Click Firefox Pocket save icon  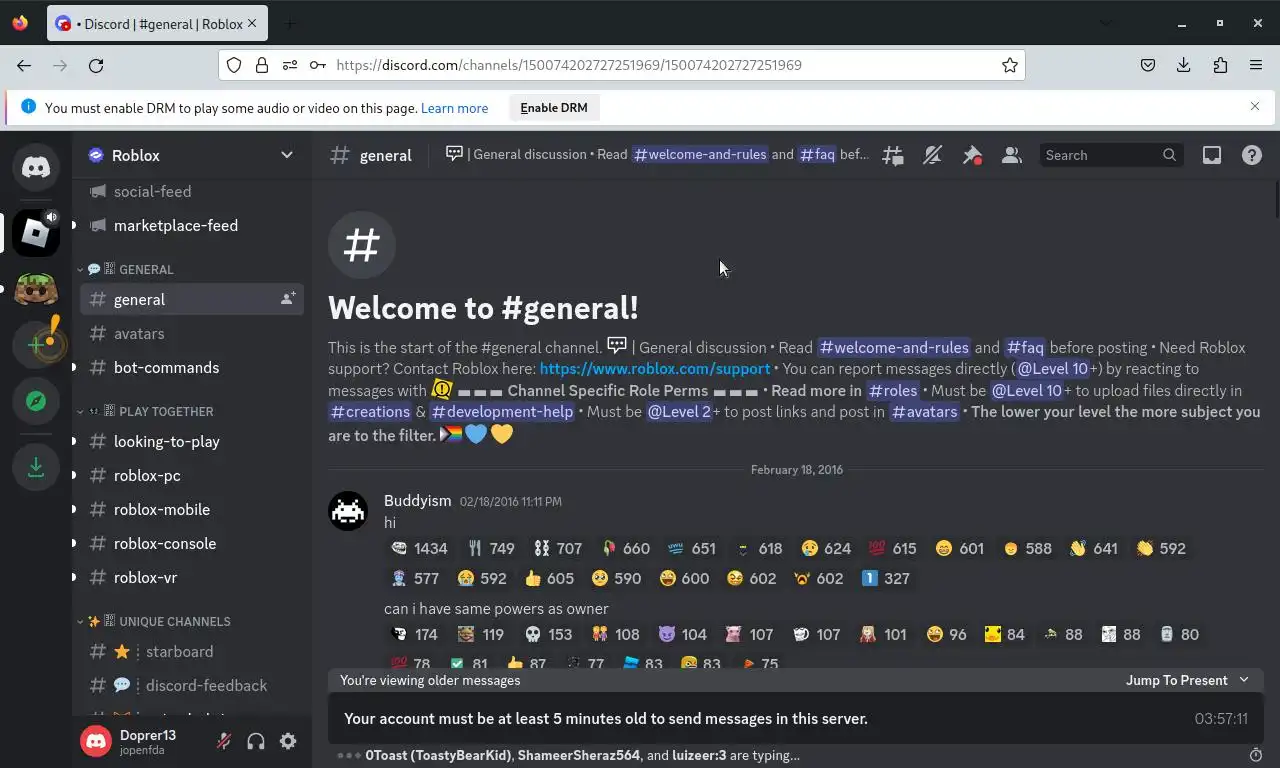click(x=1148, y=65)
